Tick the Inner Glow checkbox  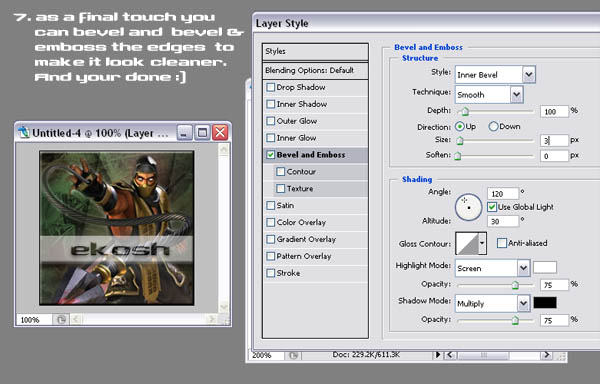(x=270, y=138)
